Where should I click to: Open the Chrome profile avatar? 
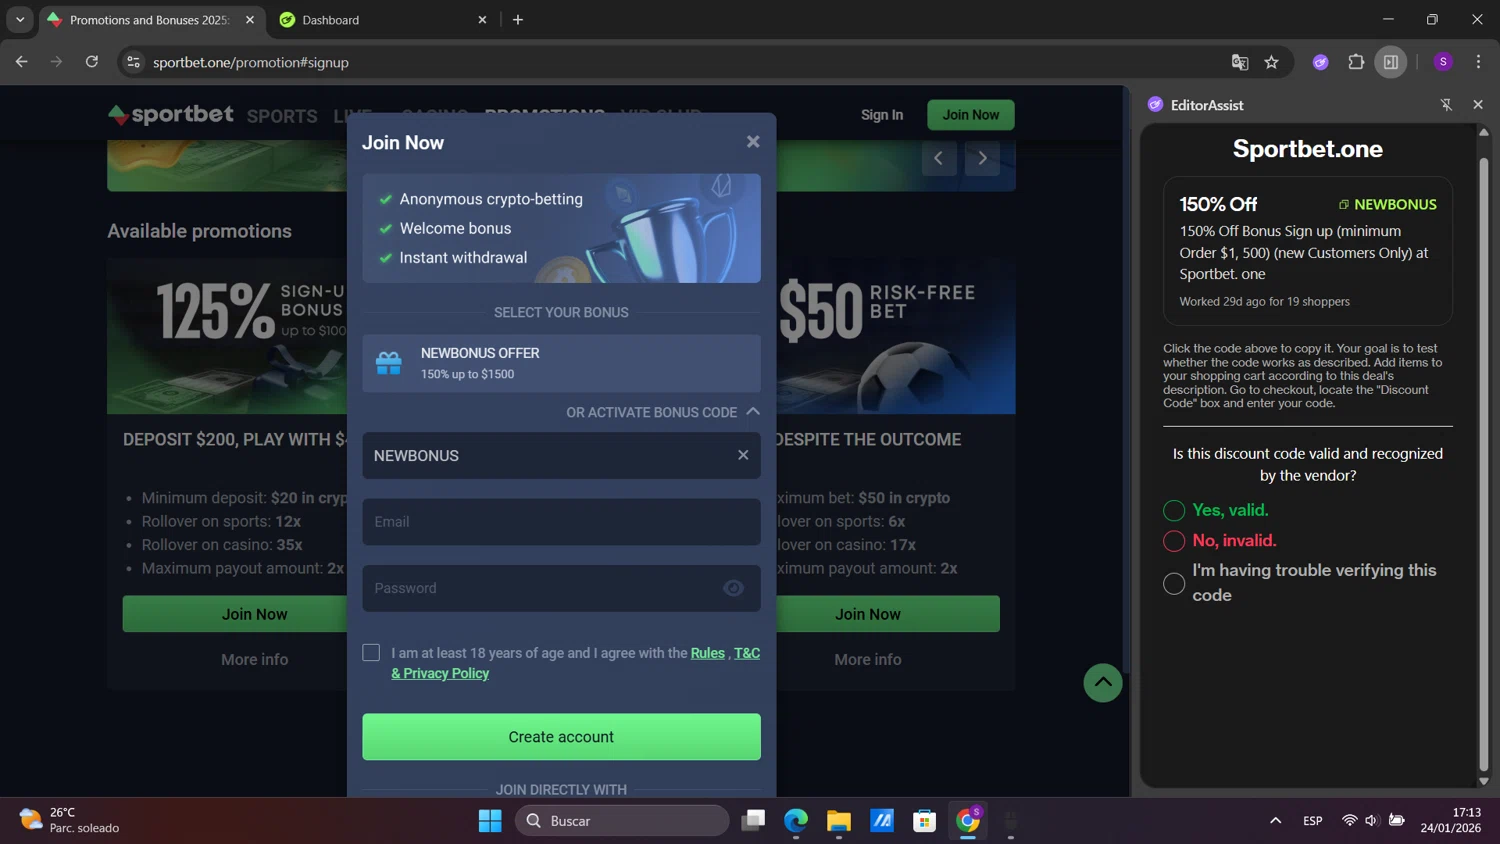(x=1443, y=62)
